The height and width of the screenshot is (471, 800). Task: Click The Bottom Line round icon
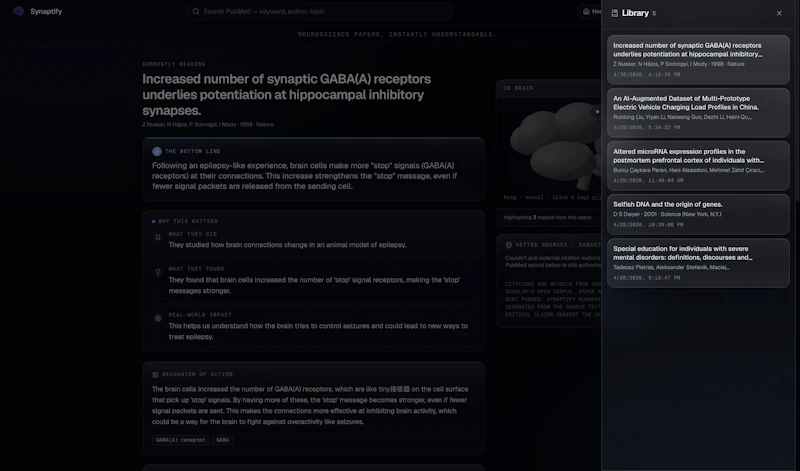click(x=157, y=152)
